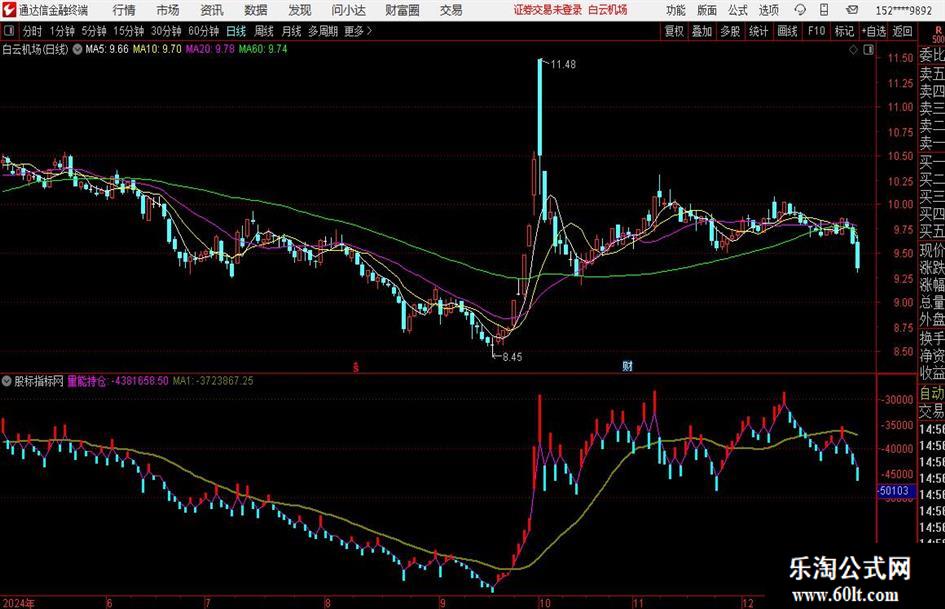945x609 pixels.
Task: Open the 行情 menu
Action: 124,10
